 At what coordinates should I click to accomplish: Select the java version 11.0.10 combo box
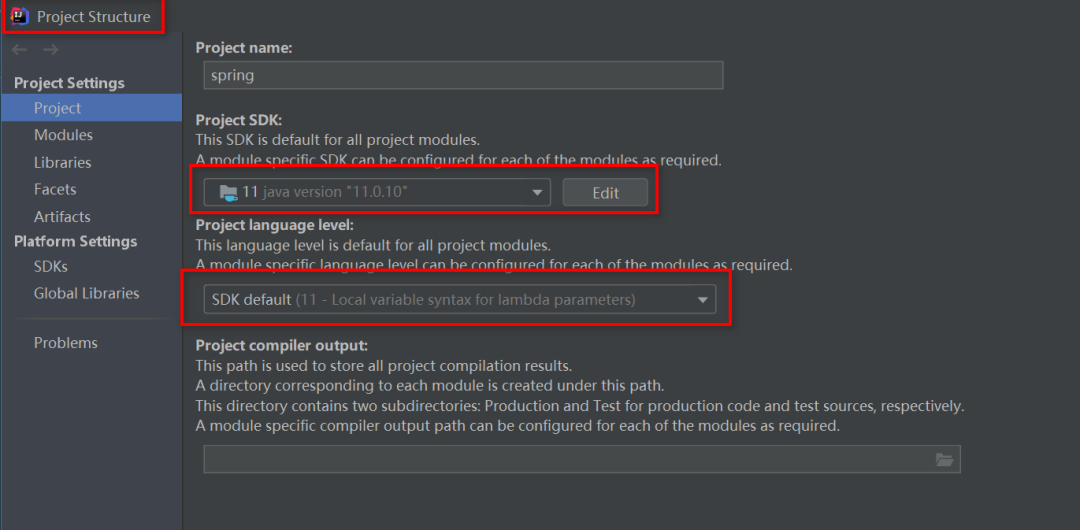point(376,192)
